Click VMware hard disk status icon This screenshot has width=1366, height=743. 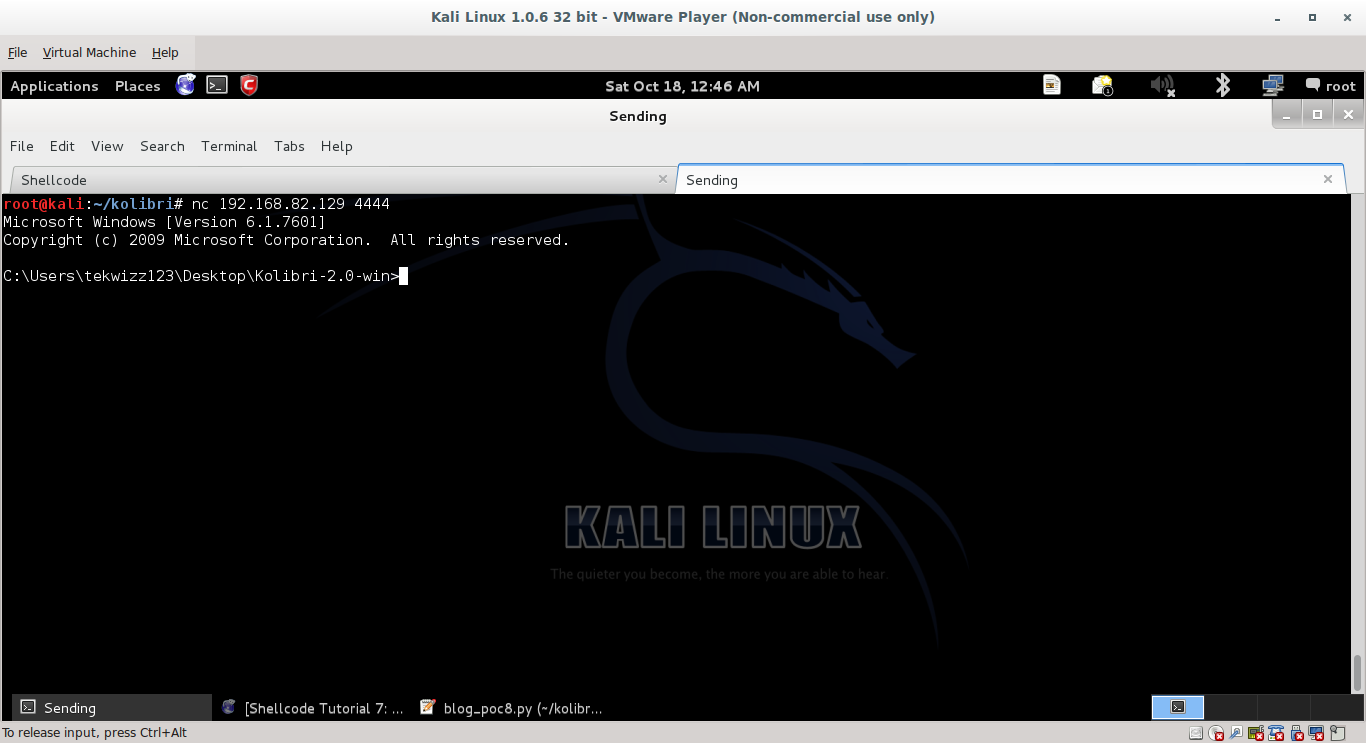1196,733
